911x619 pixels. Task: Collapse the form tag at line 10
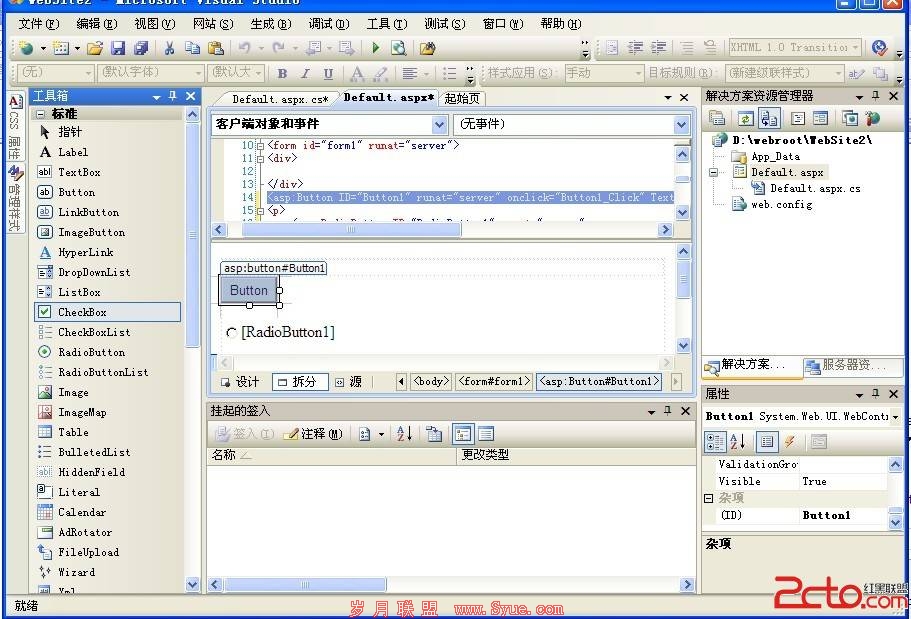click(x=260, y=146)
